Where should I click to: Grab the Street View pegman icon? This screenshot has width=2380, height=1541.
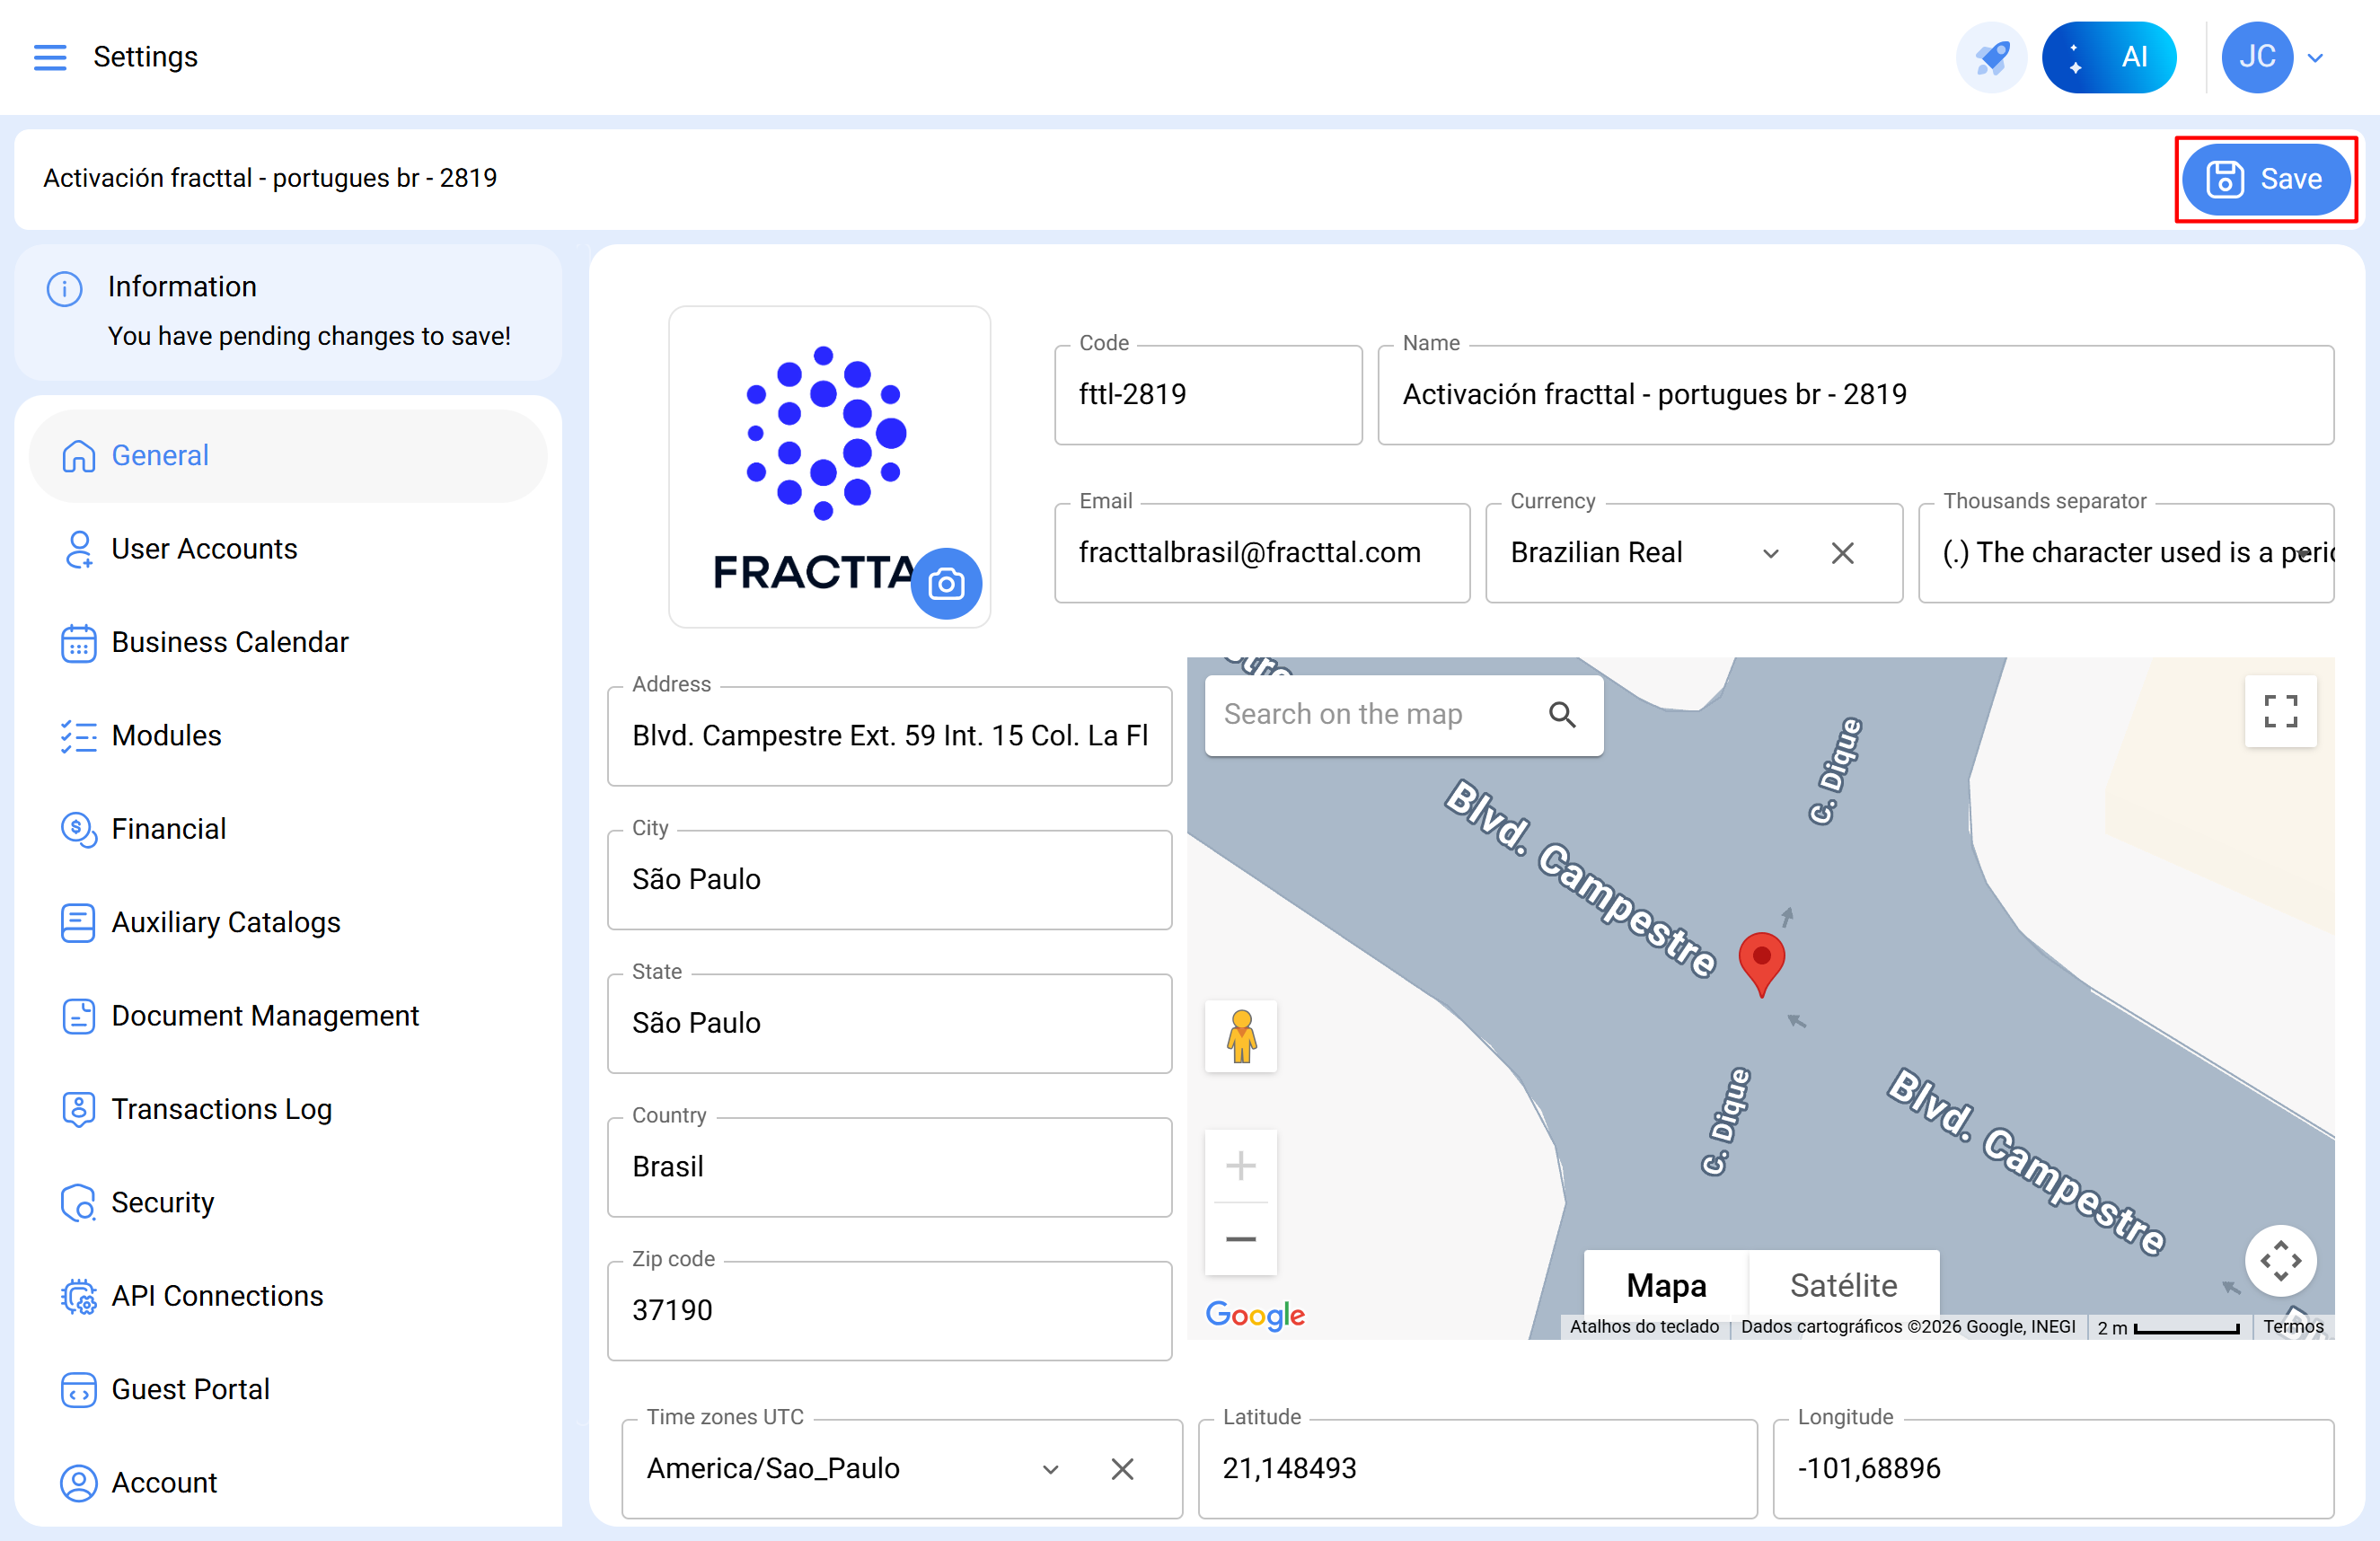coord(1240,1036)
